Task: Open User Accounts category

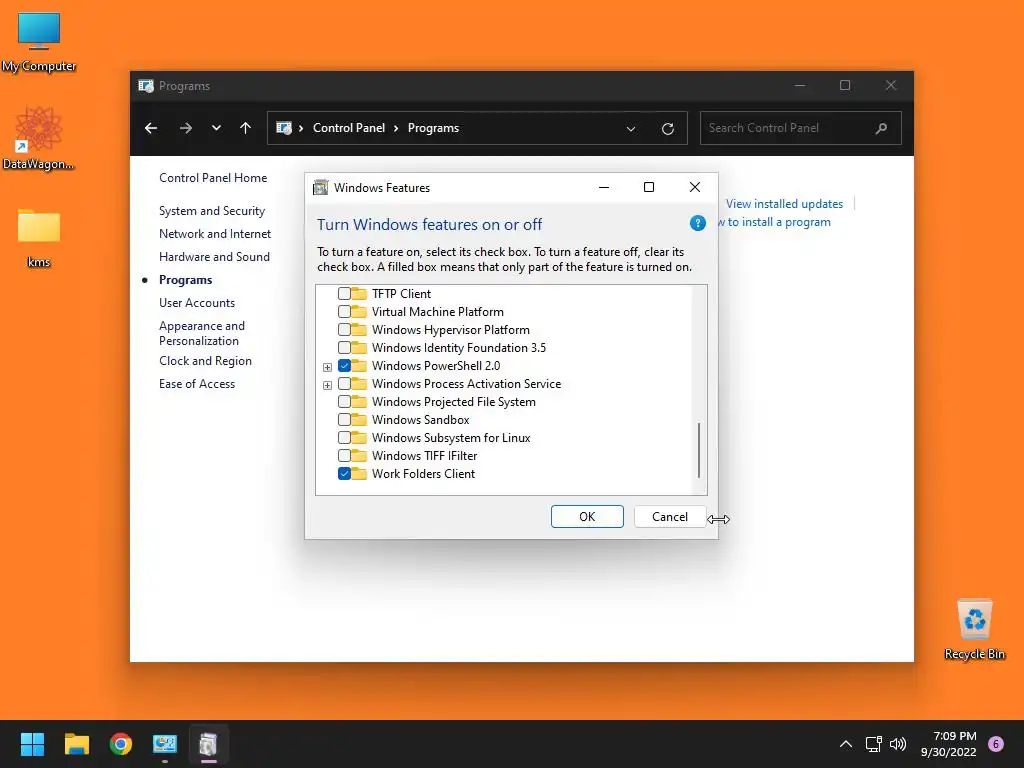Action: point(197,303)
